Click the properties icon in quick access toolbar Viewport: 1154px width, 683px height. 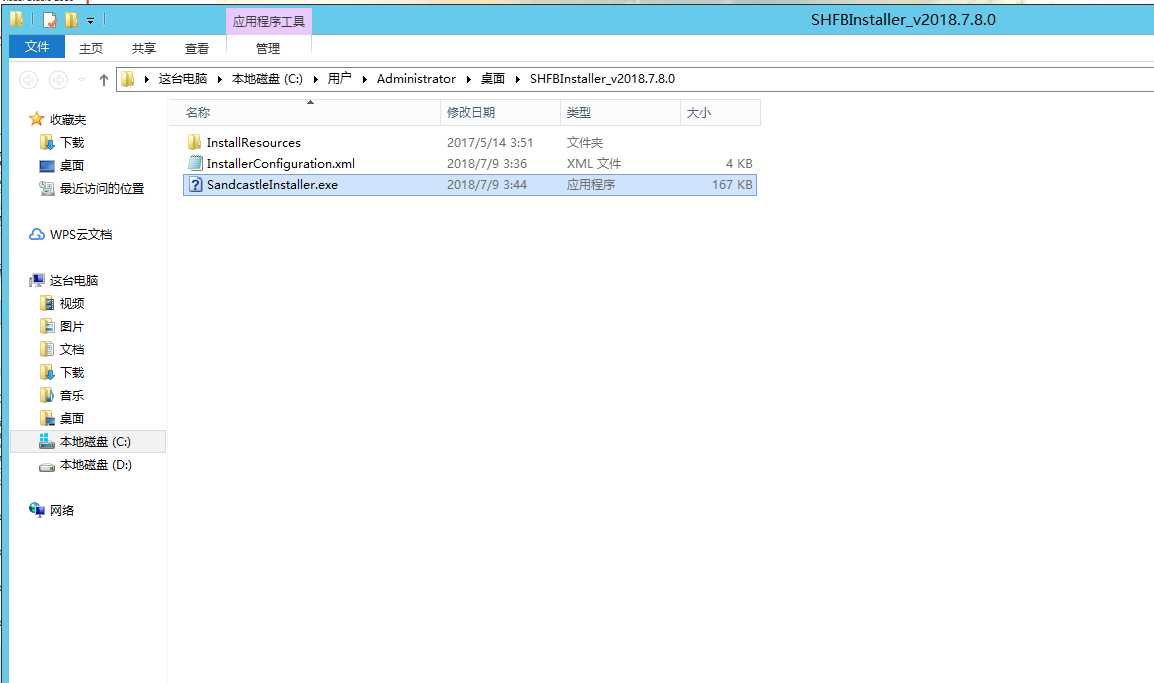click(x=49, y=20)
